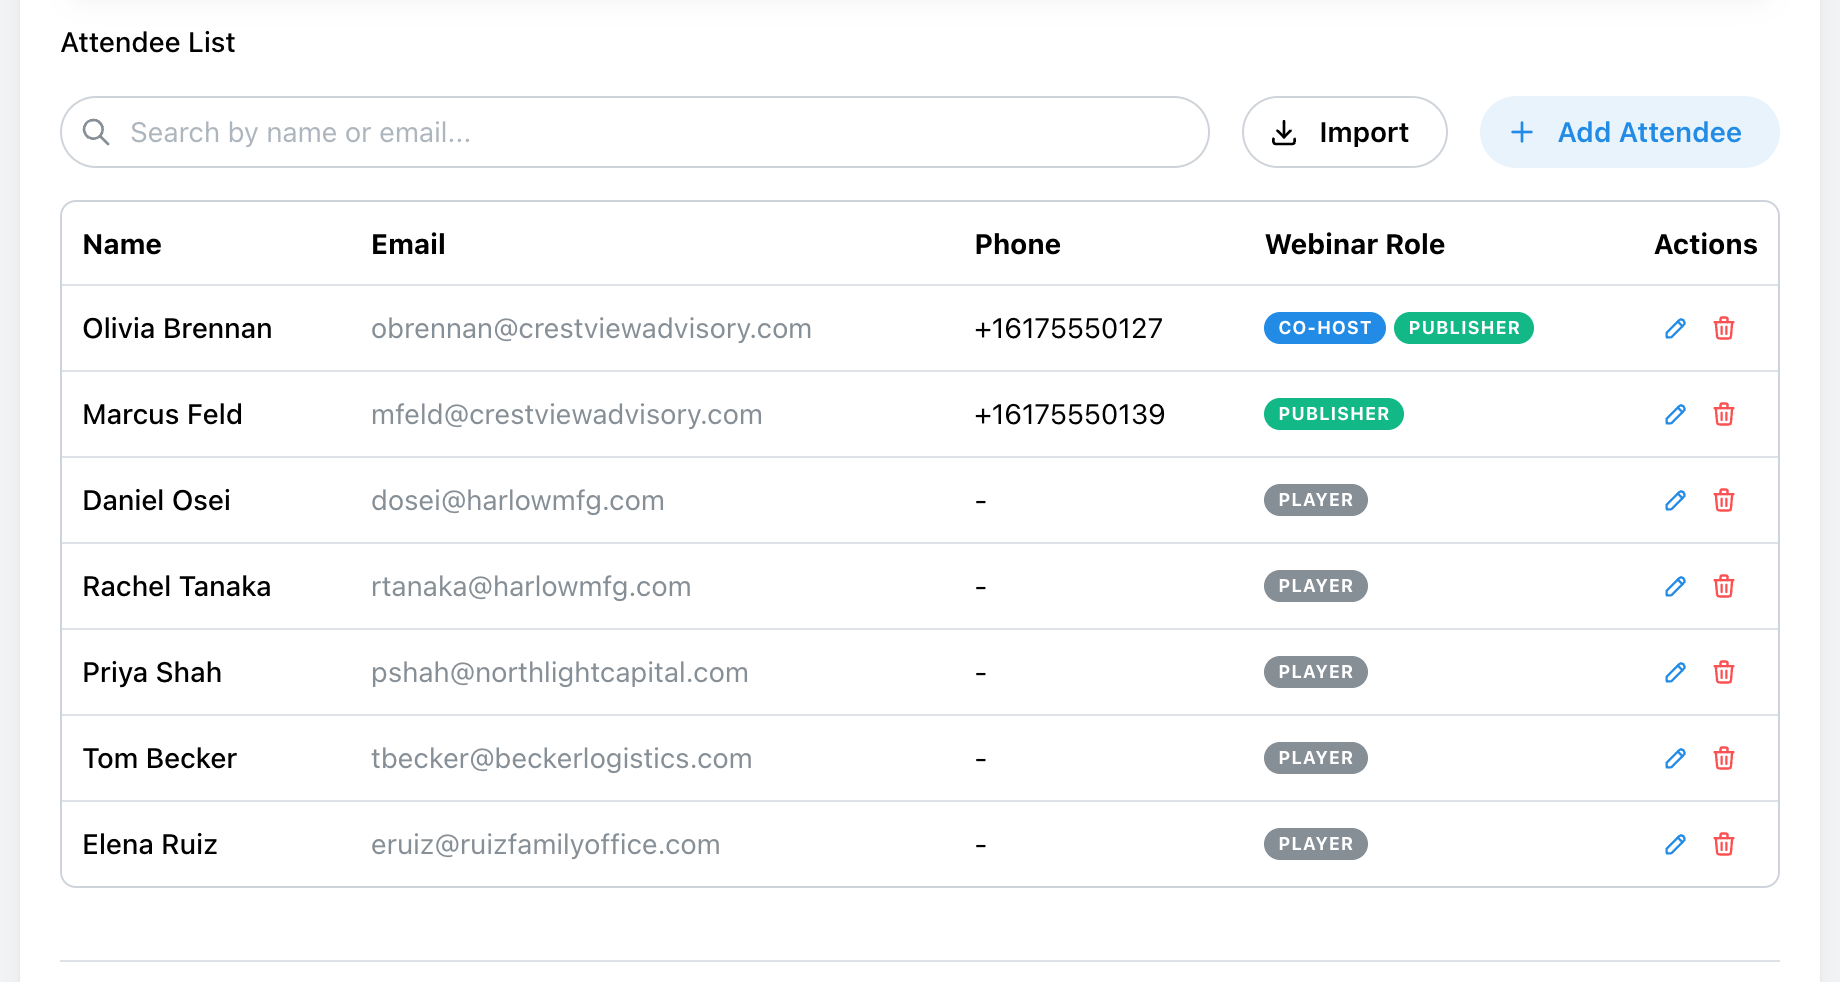Image resolution: width=1840 pixels, height=982 pixels.
Task: Select the name Rachel Tanaka
Action: tap(177, 586)
